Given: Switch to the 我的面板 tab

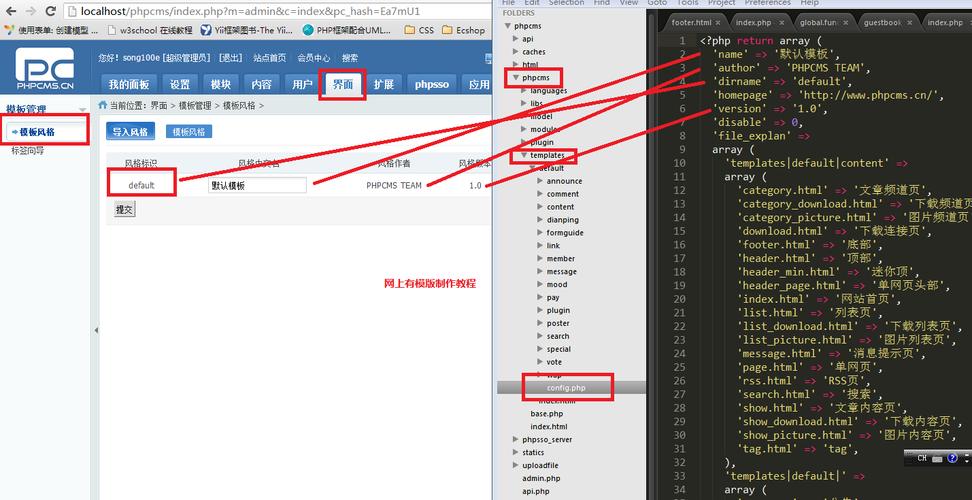Looking at the screenshot, I should click(x=129, y=84).
